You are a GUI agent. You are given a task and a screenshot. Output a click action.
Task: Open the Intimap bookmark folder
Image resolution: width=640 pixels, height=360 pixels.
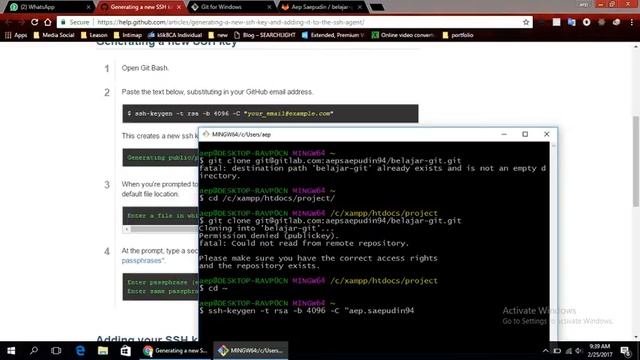pyautogui.click(x=128, y=35)
